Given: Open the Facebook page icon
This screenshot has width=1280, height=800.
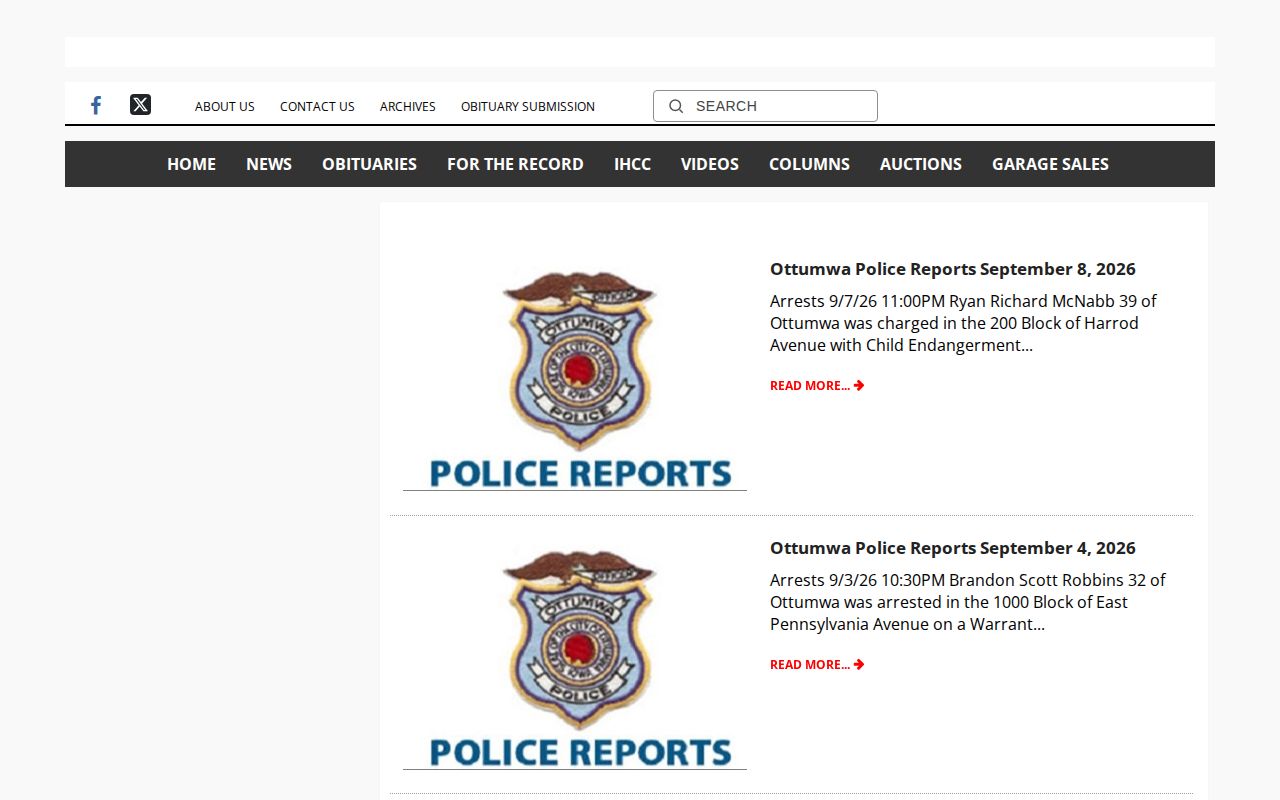Looking at the screenshot, I should click(96, 105).
